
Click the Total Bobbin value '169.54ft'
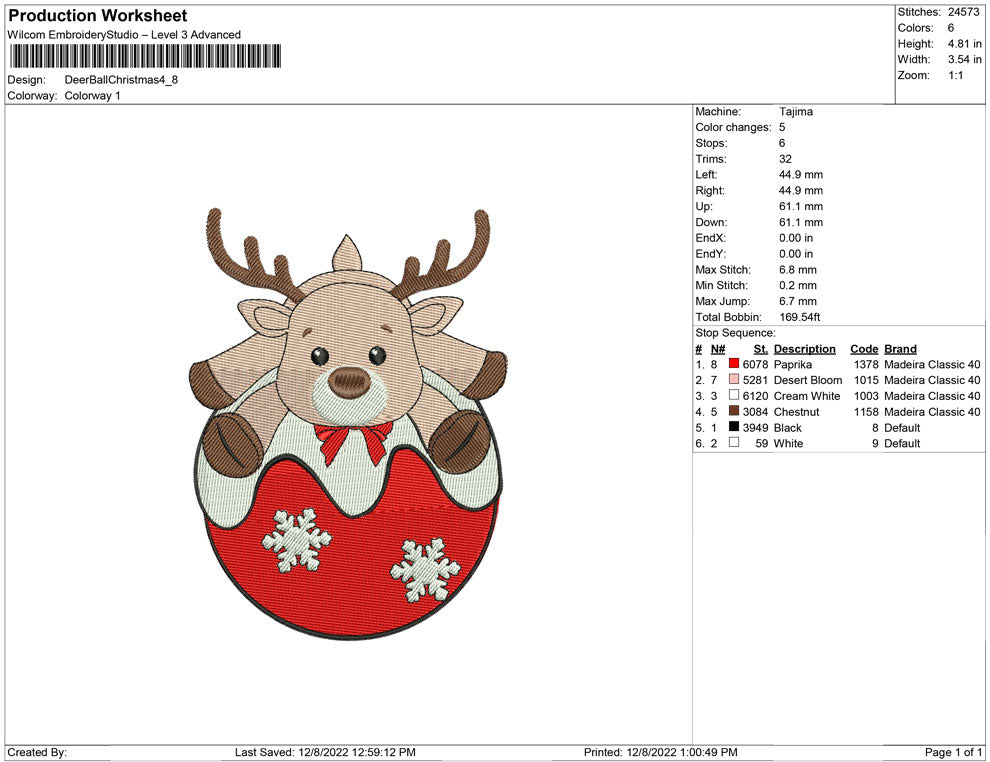[799, 317]
